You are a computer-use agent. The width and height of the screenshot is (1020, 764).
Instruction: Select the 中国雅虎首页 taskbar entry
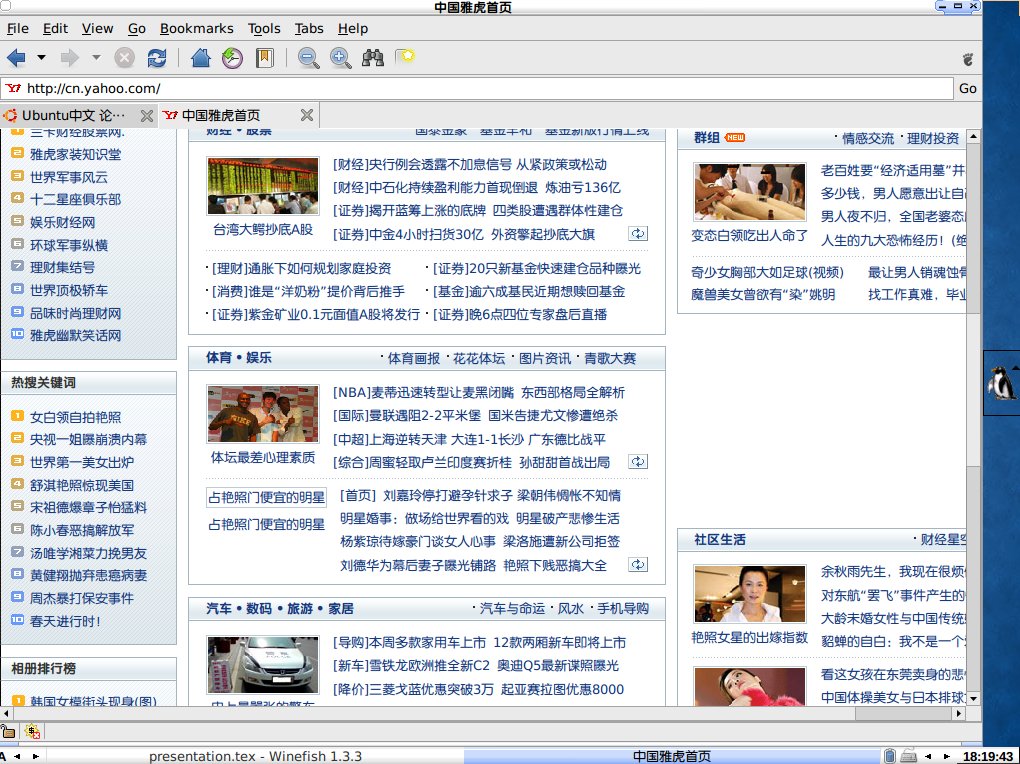coord(672,756)
